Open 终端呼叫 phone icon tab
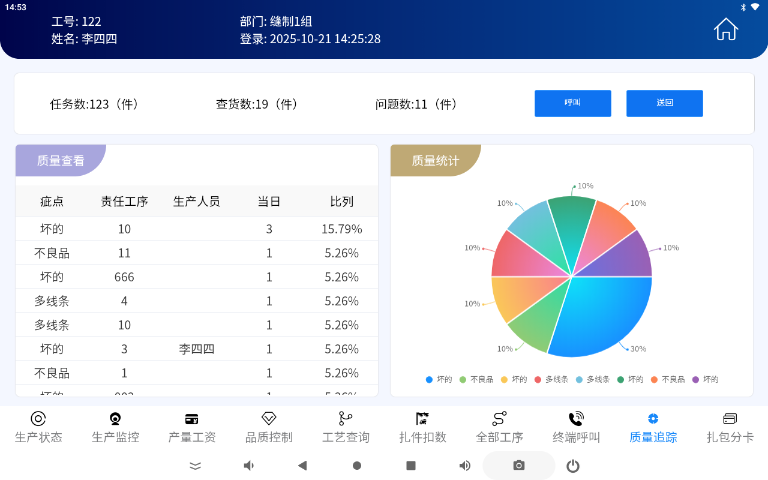This screenshot has height=480, width=768. click(x=576, y=427)
